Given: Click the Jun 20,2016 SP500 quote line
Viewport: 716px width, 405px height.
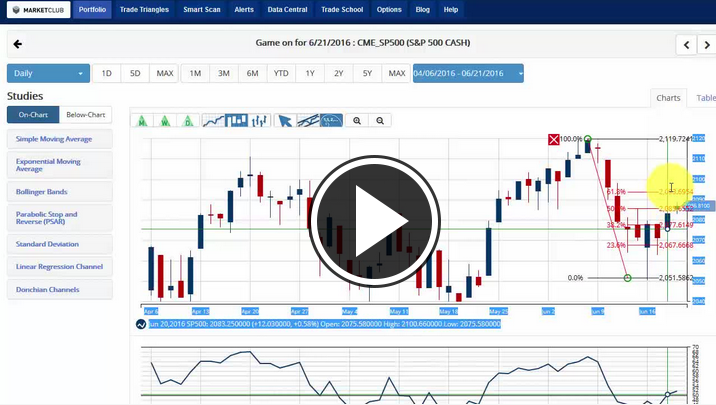Looking at the screenshot, I should click(x=325, y=324).
